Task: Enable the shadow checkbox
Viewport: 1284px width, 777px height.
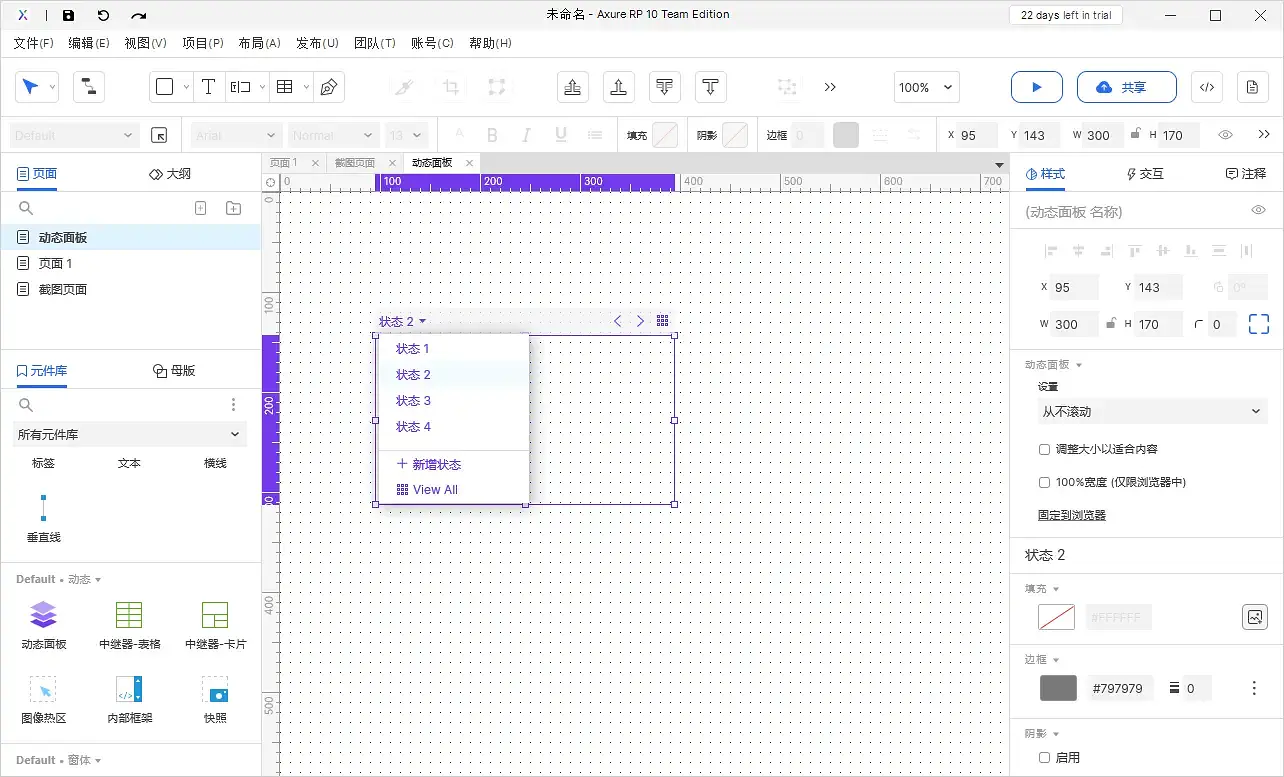Action: (x=1045, y=758)
